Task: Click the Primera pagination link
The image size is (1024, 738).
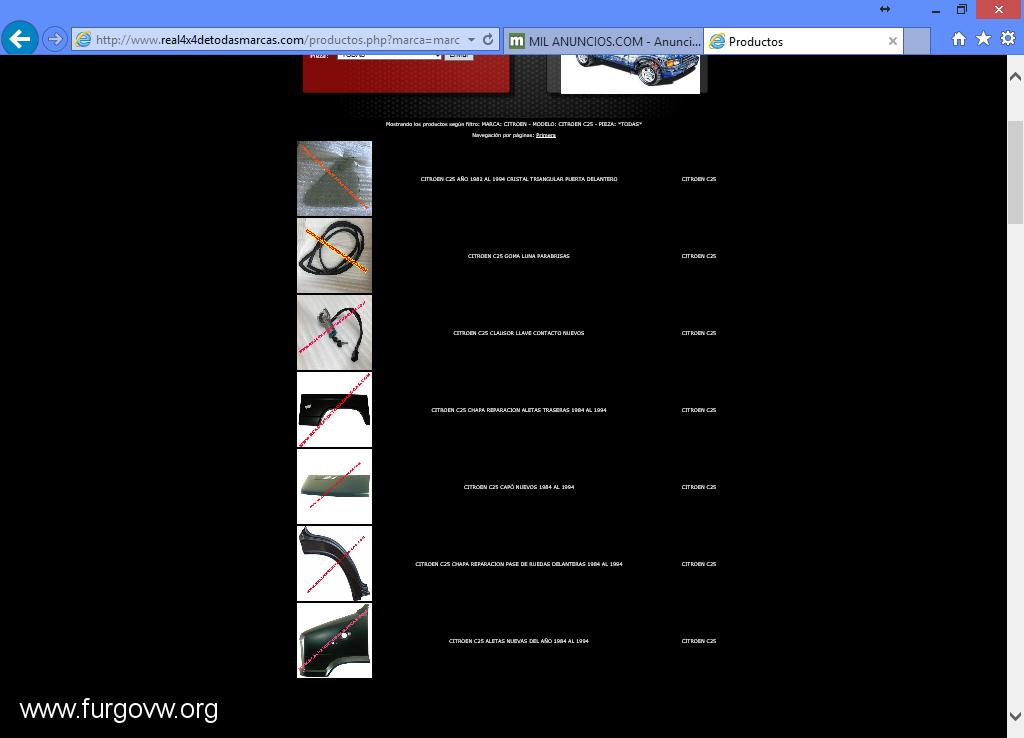Action: point(546,135)
